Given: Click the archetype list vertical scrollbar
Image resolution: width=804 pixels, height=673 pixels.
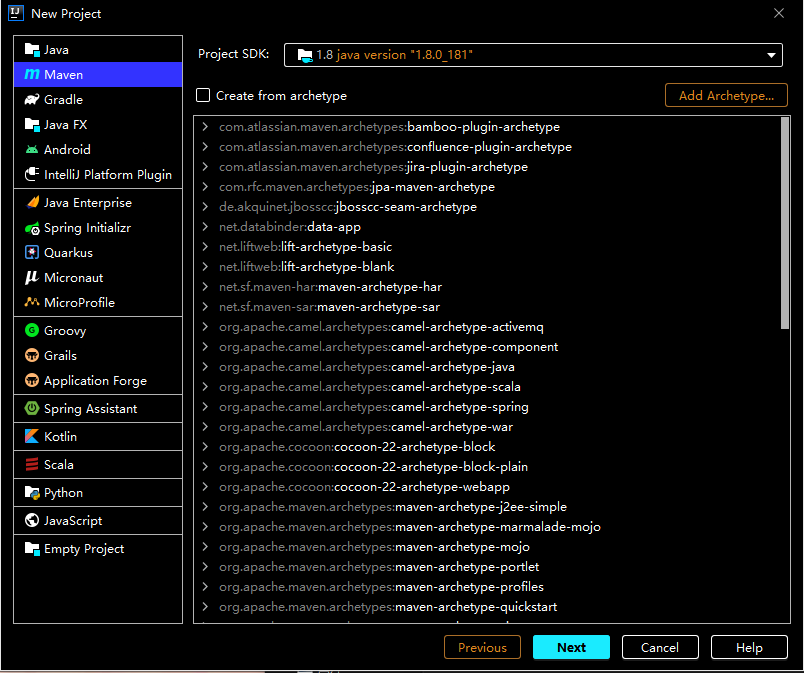Looking at the screenshot, I should click(x=785, y=223).
